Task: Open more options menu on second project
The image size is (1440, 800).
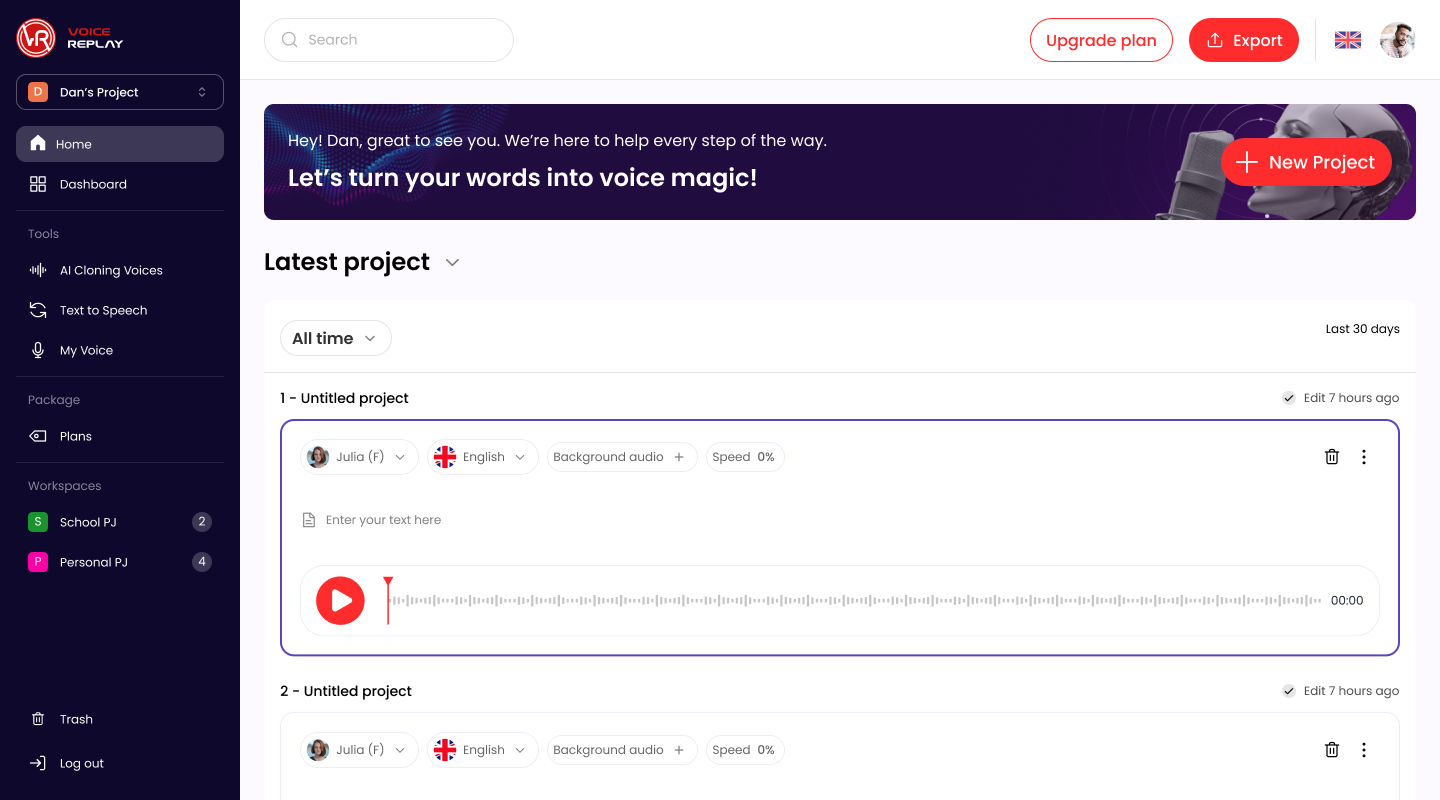Action: [x=1364, y=749]
